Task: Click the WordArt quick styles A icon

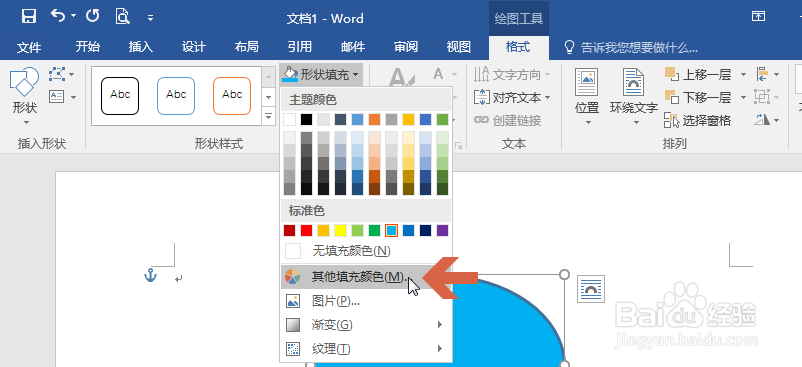Action: pos(402,77)
